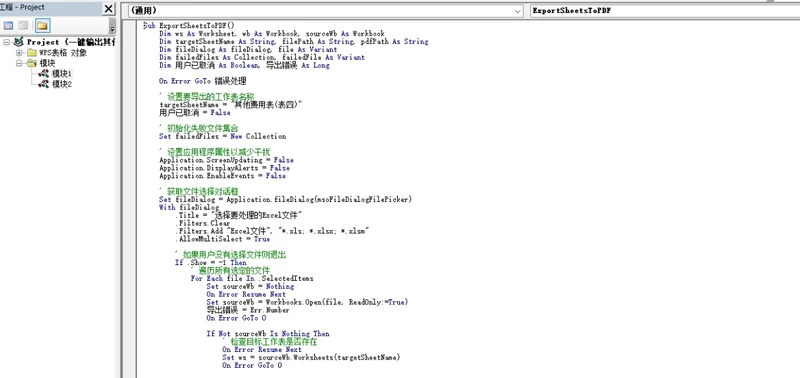Click the Dim 用户已取消 As Boolean line
The height and width of the screenshot is (378, 800).
(x=244, y=65)
